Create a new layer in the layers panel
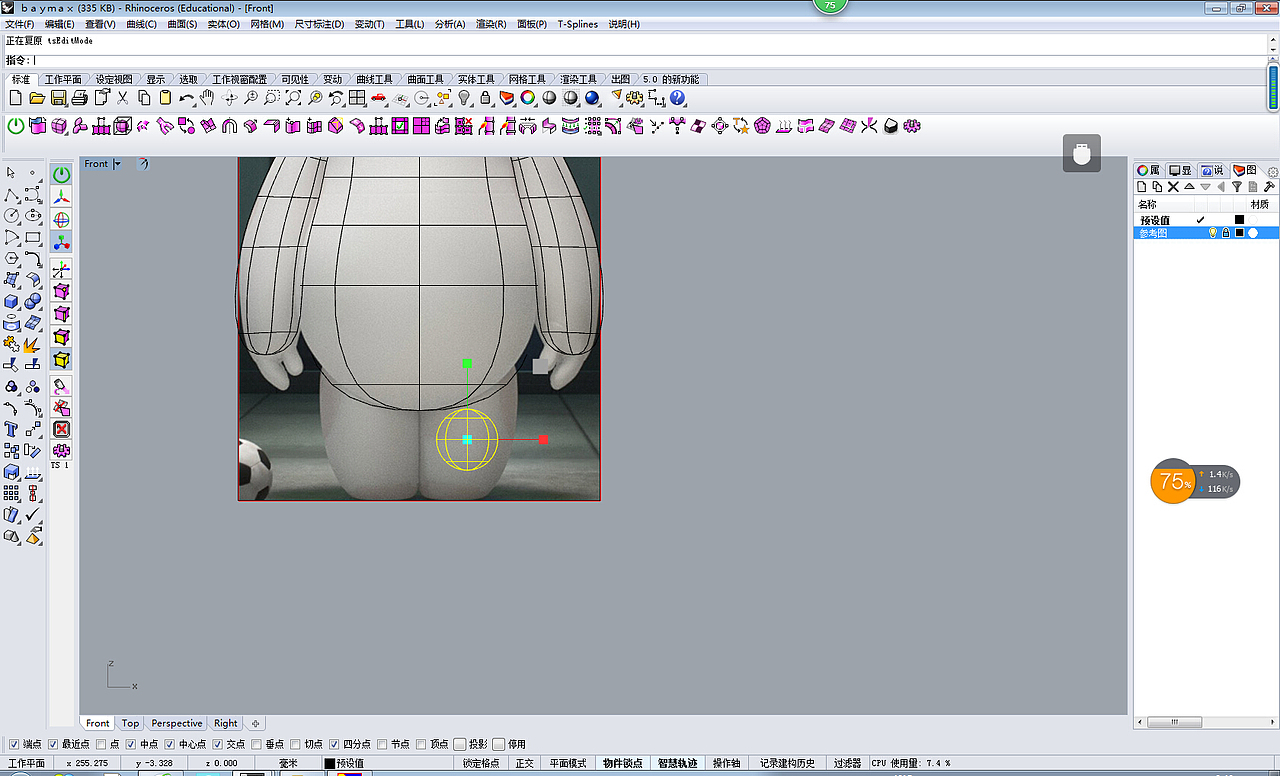Image resolution: width=1280 pixels, height=776 pixels. pos(1142,187)
